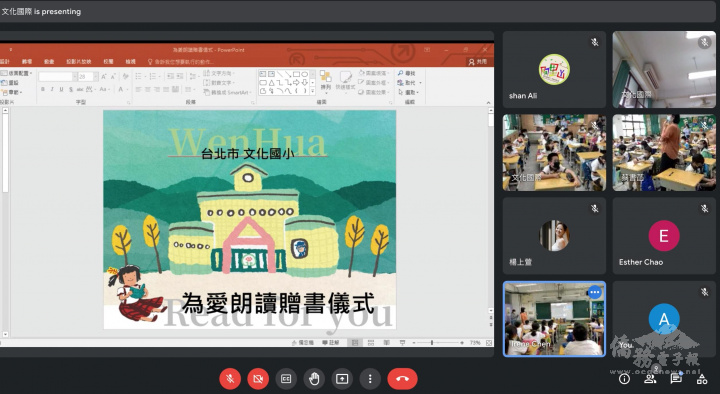
Task: Open the 圖案外框 shape outline menu
Action: (373, 83)
